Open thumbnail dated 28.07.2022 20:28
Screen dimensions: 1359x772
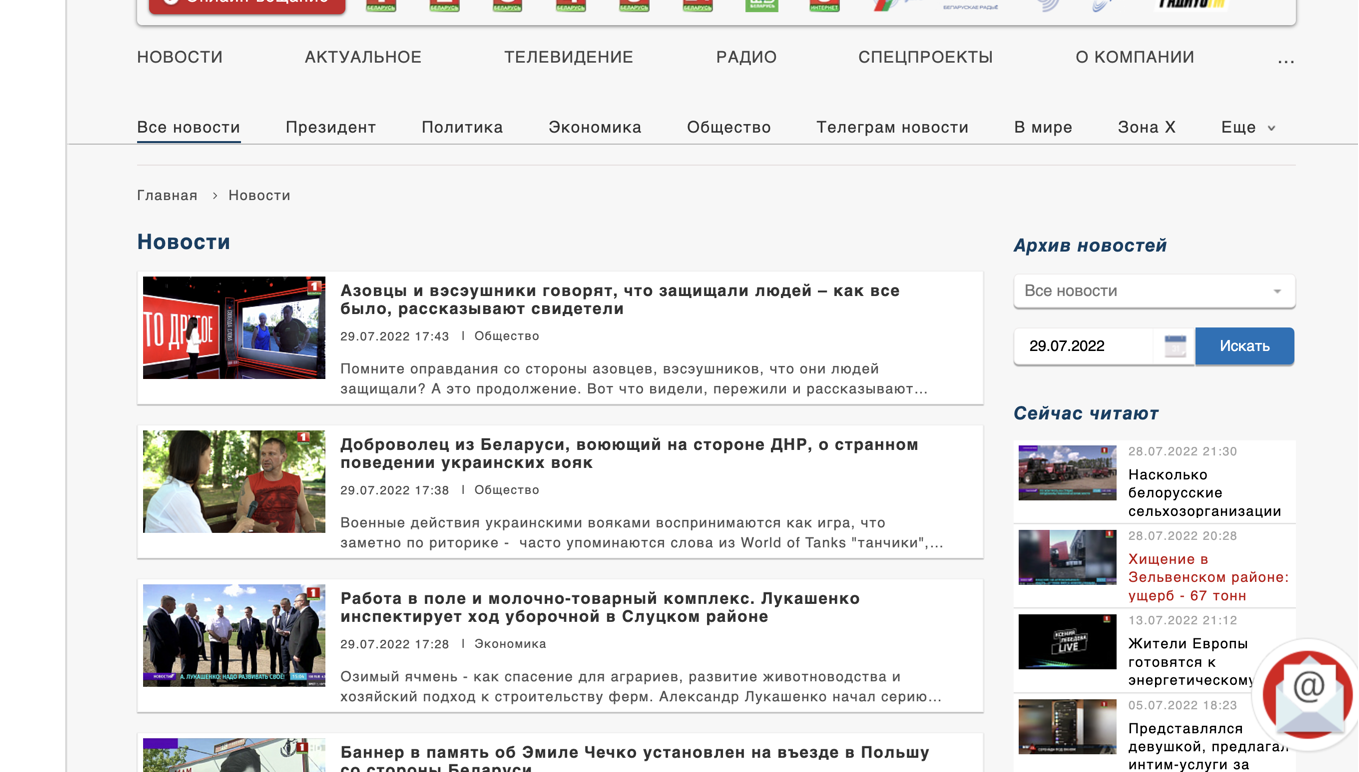click(1067, 557)
